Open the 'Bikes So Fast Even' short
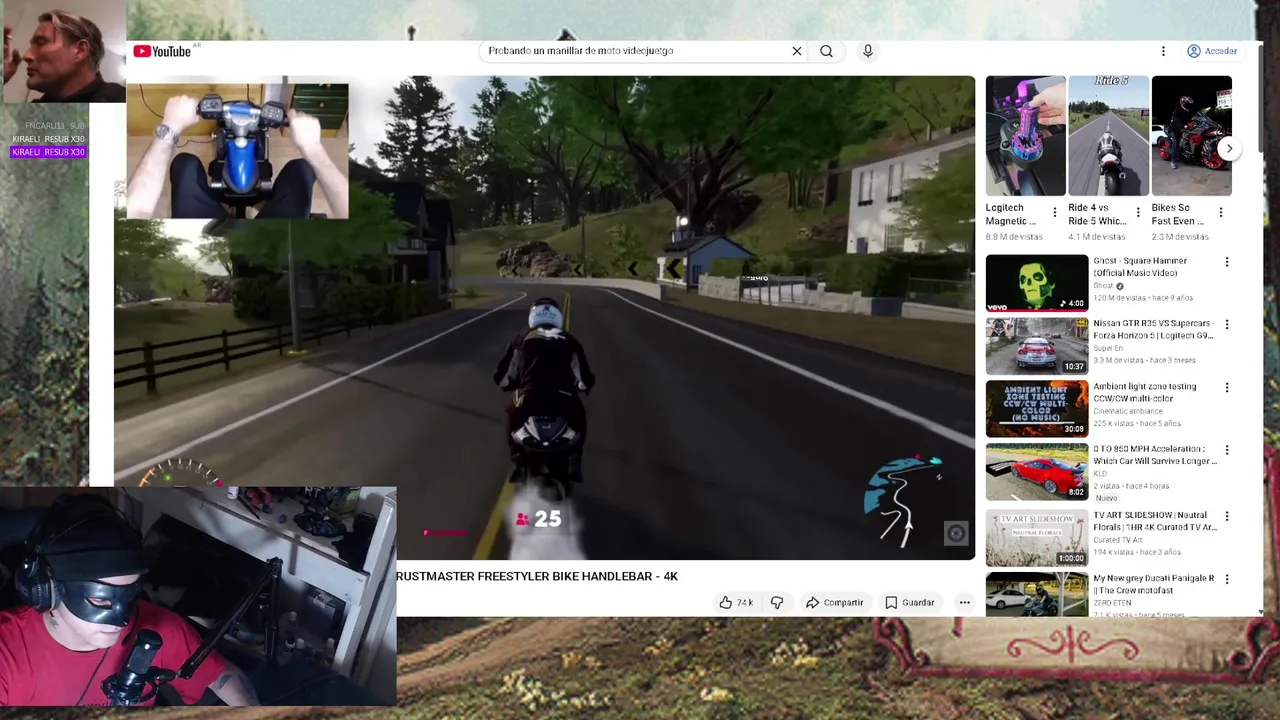The height and width of the screenshot is (720, 1280). [1191, 136]
